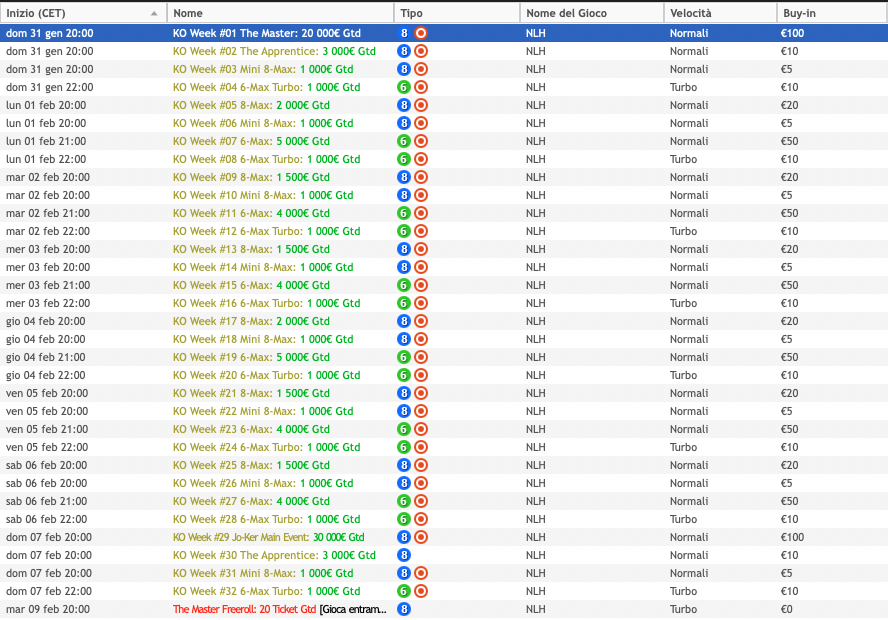This screenshot has width=888, height=620.
Task: Click 6-max icon in KO Week #07 row
Action: [x=404, y=141]
